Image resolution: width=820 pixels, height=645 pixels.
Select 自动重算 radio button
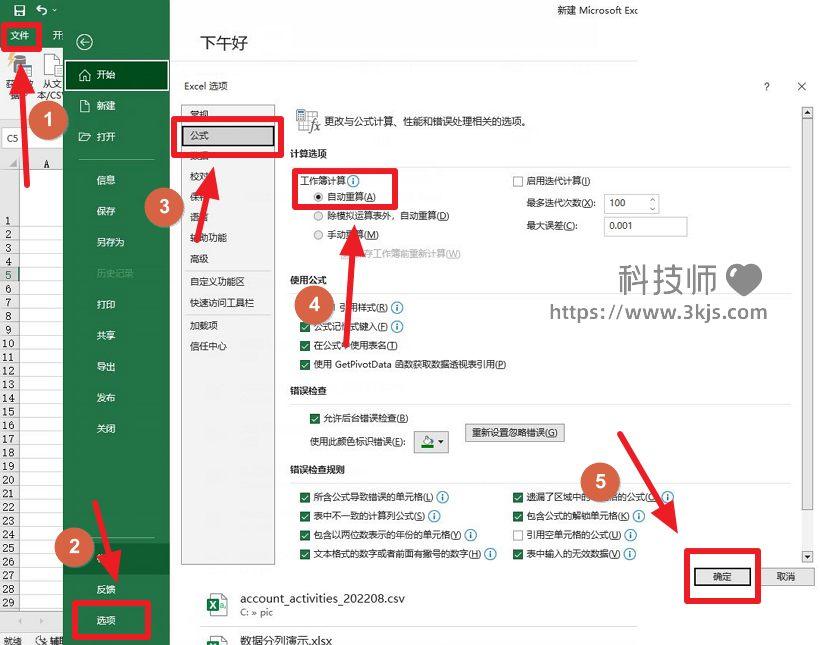pos(318,197)
